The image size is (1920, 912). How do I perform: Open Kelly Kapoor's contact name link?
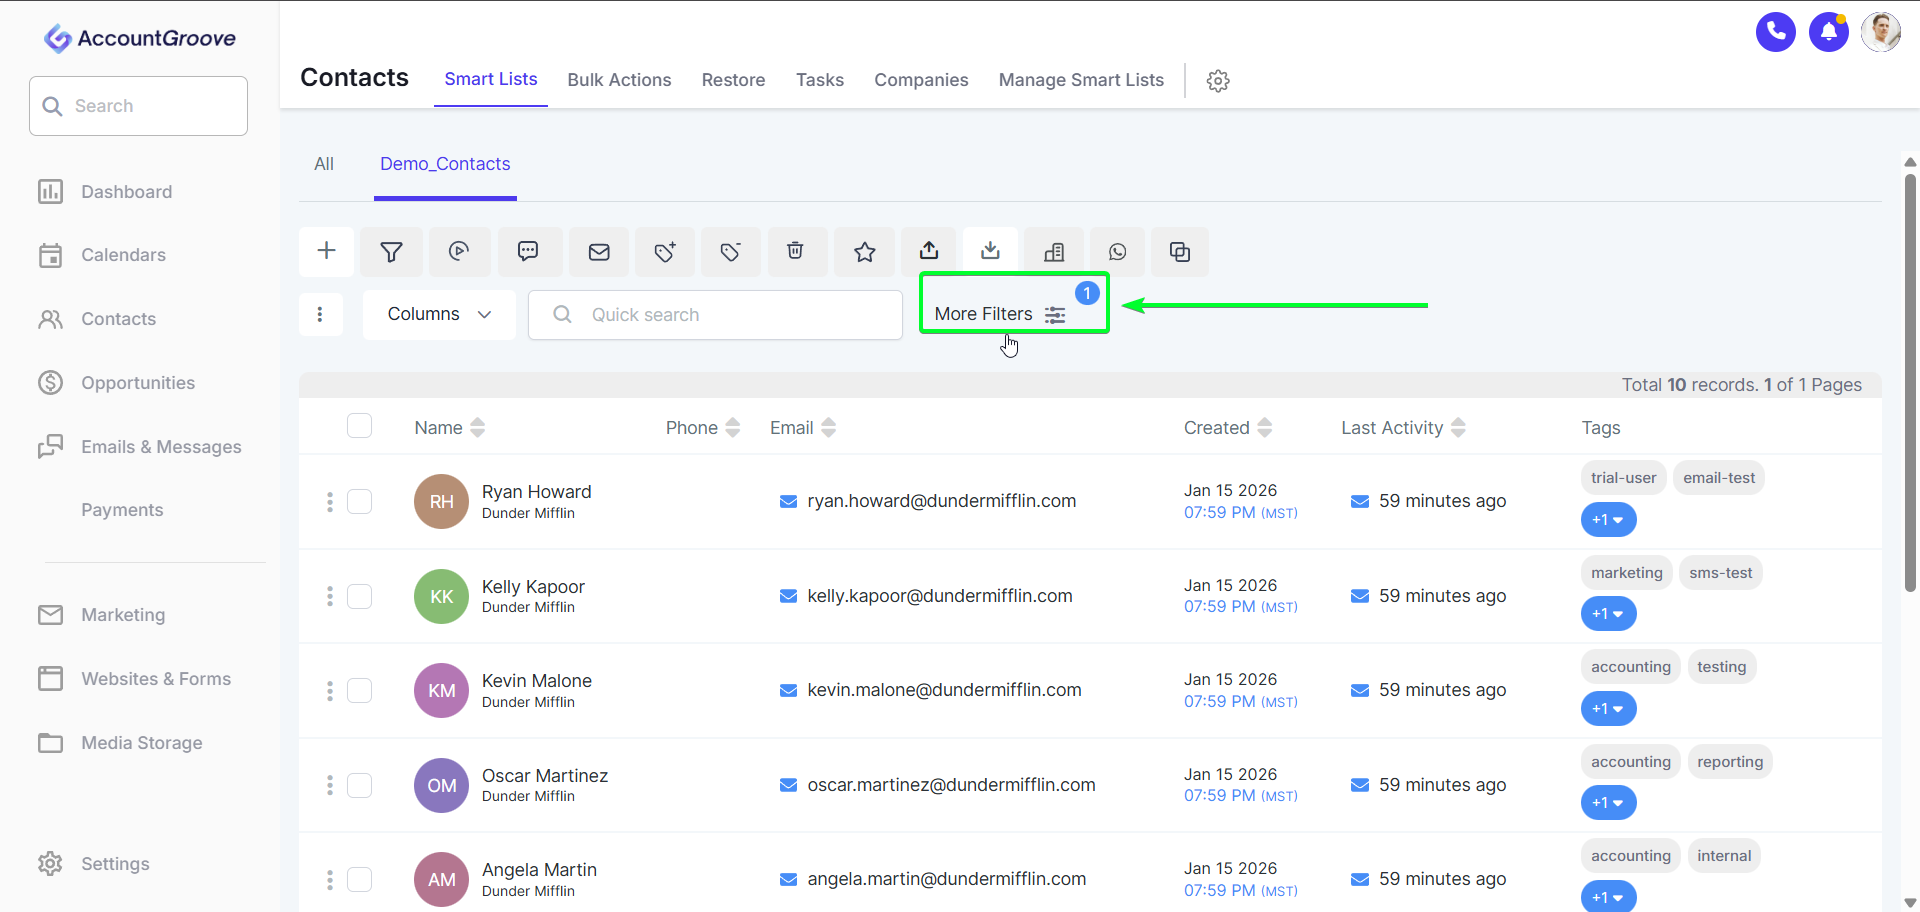pyautogui.click(x=533, y=587)
